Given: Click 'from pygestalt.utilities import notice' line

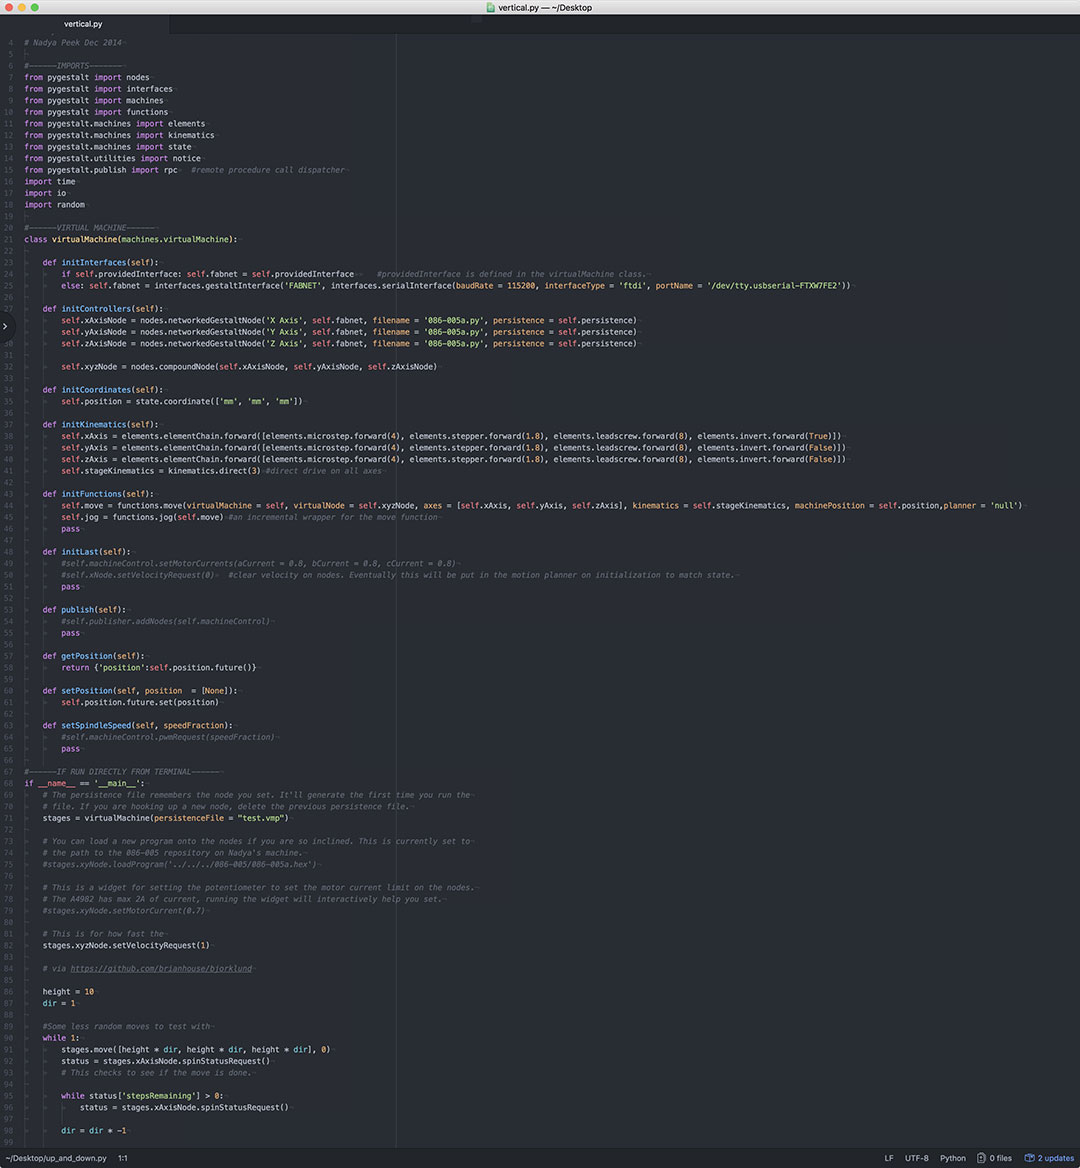Looking at the screenshot, I should click(x=112, y=158).
